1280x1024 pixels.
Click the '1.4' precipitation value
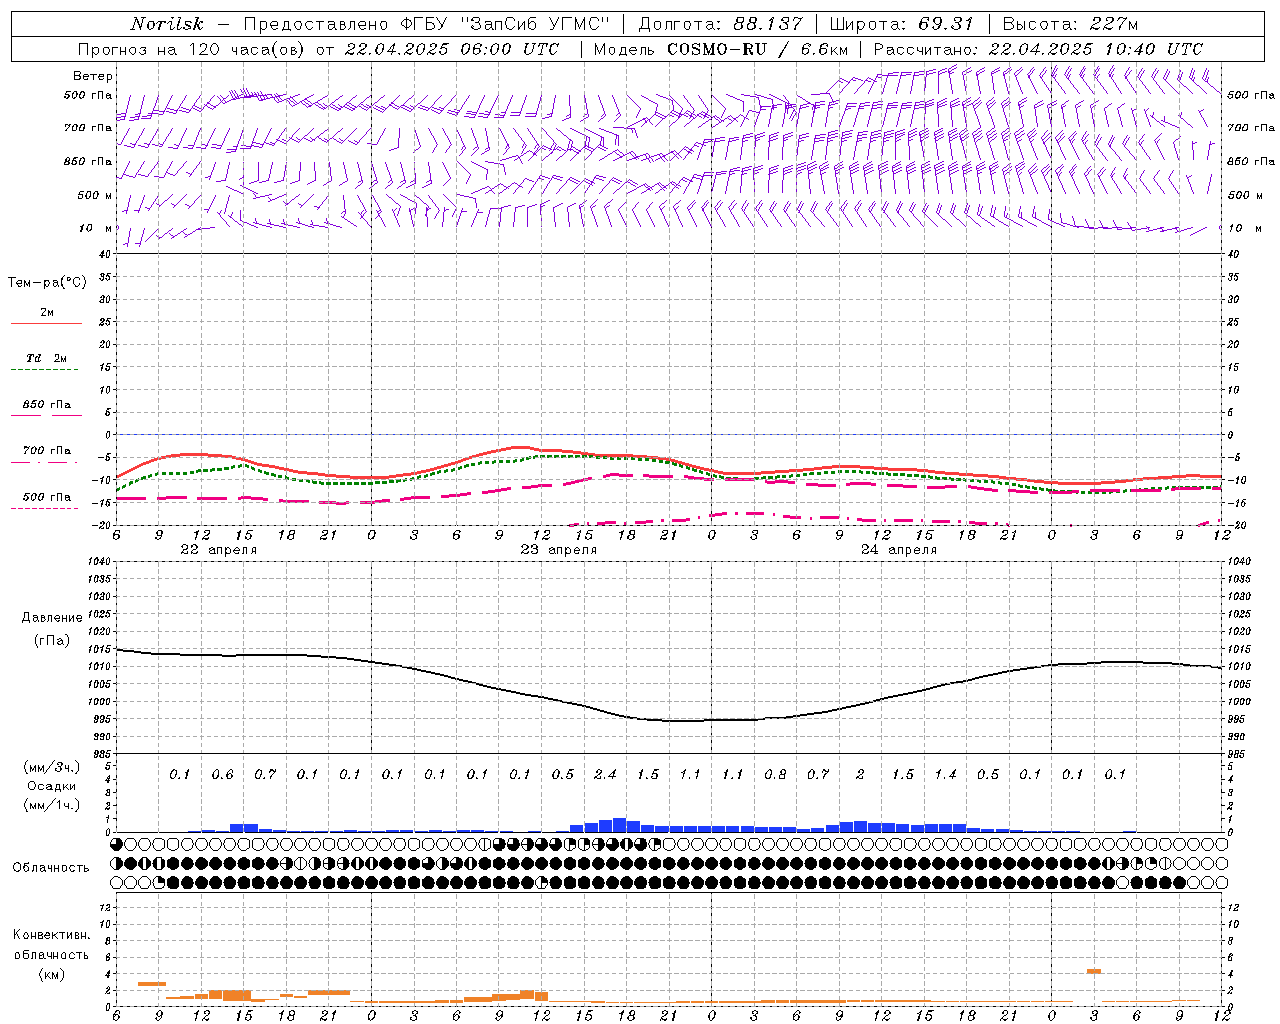click(945, 775)
